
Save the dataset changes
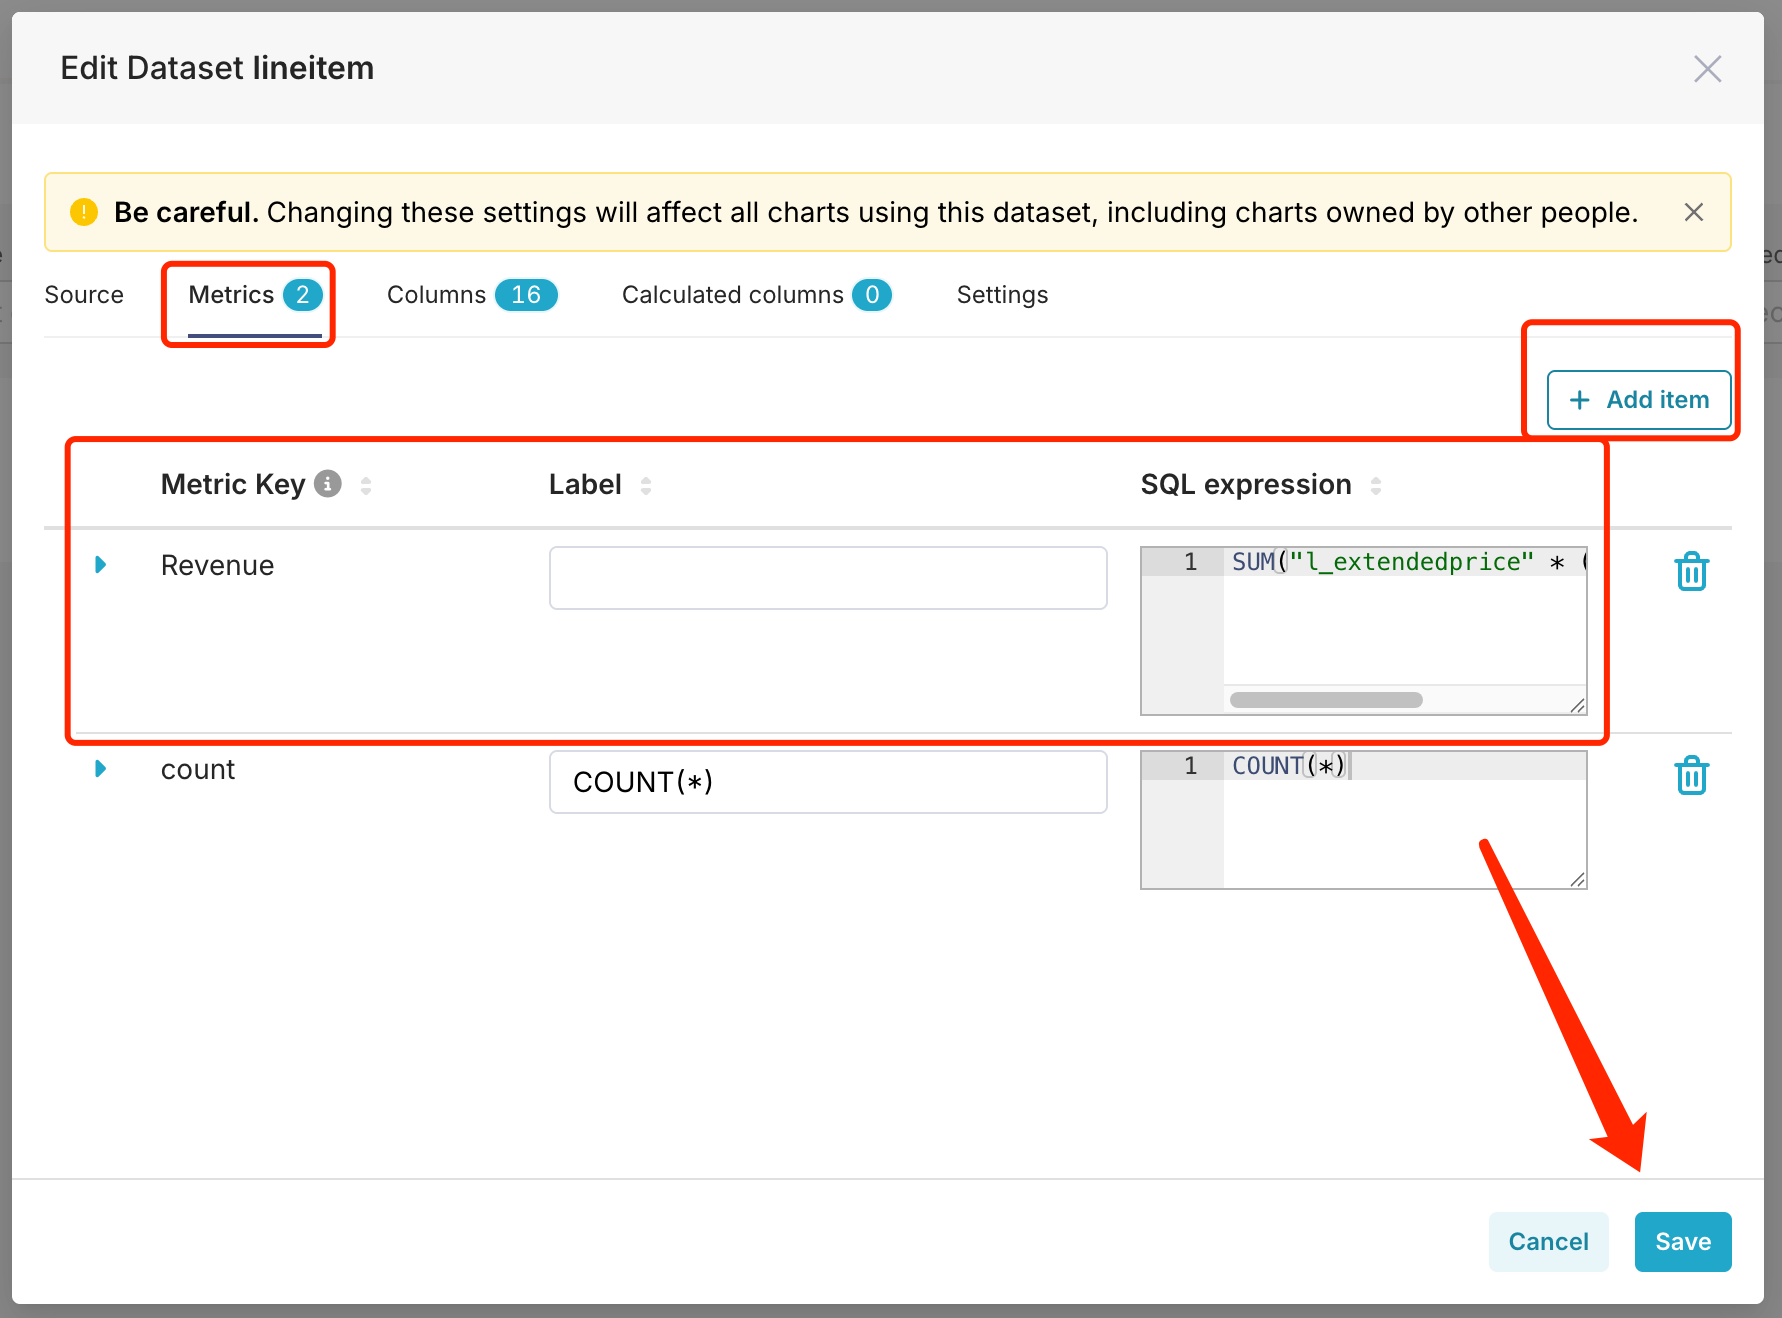1682,1242
